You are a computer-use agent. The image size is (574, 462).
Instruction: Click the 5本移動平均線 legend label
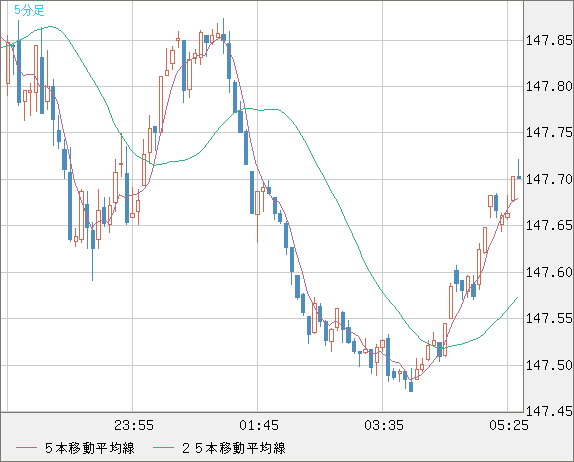(x=90, y=448)
